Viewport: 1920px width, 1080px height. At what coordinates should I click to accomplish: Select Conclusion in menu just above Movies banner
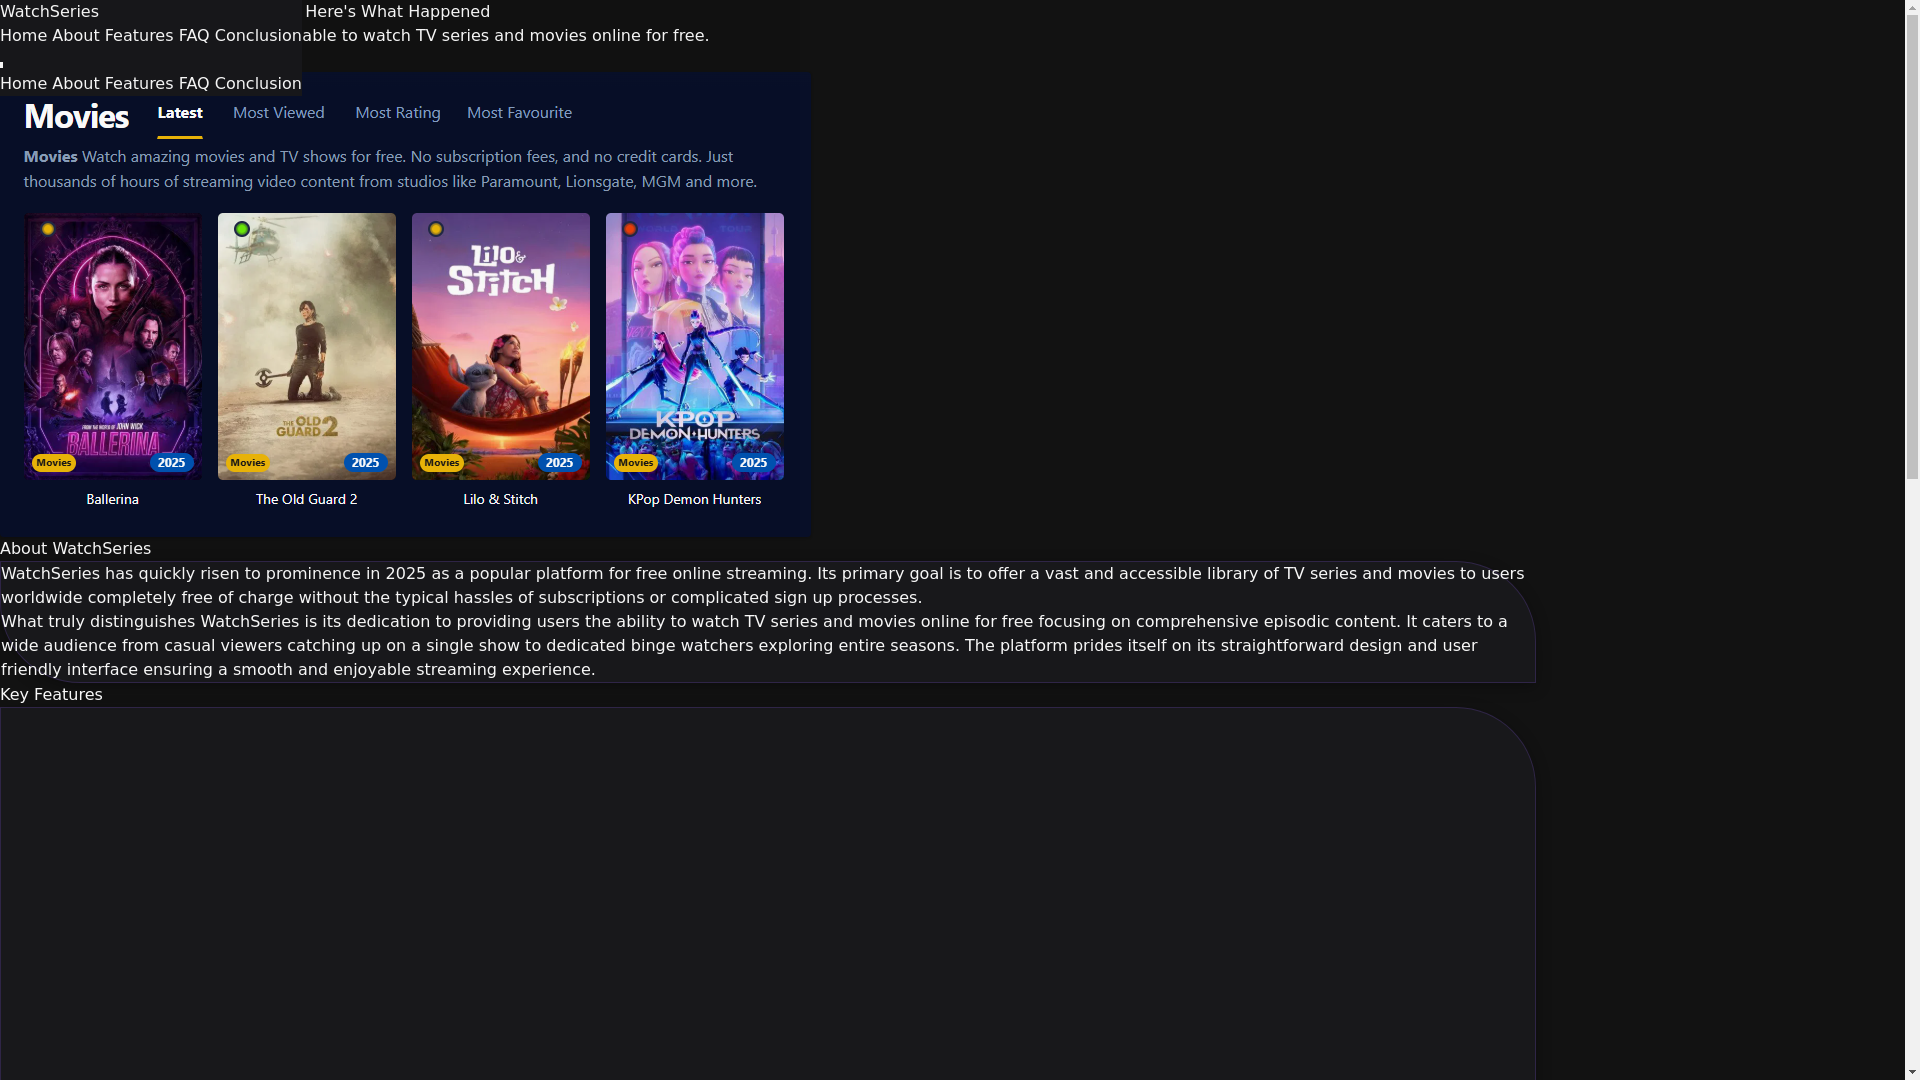[258, 84]
